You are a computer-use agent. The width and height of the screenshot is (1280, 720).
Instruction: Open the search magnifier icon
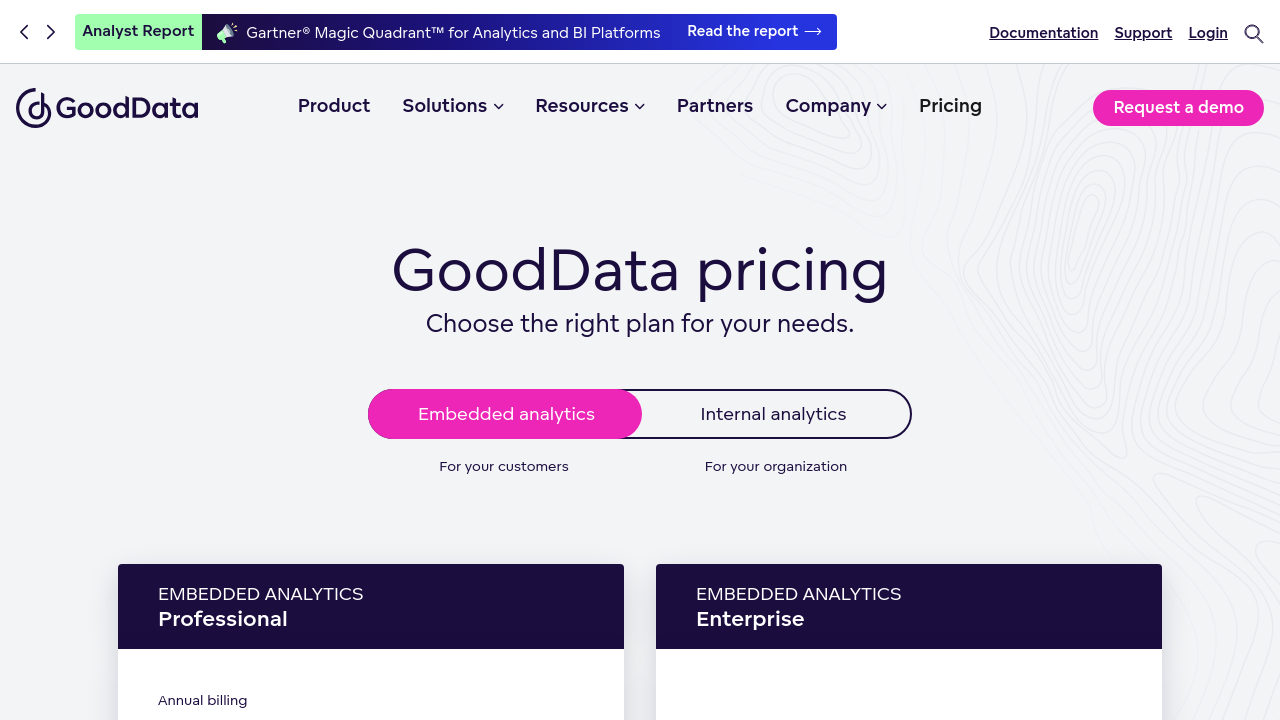pos(1253,33)
